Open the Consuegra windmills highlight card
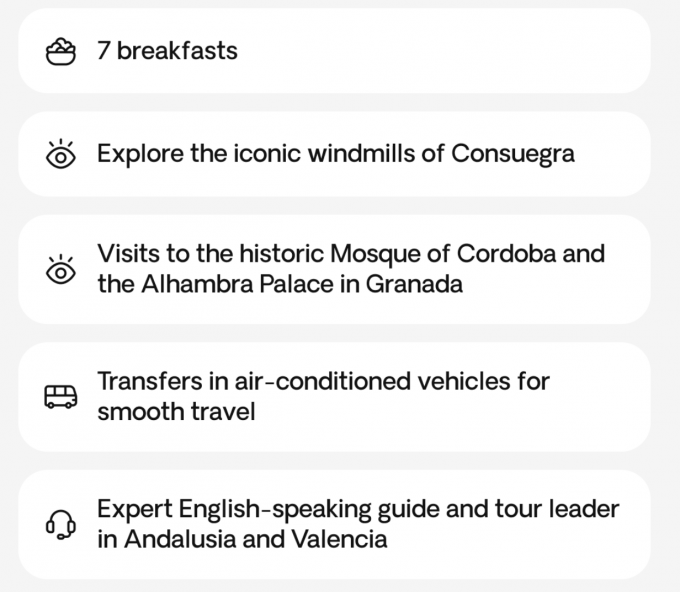 [x=620, y=154]
